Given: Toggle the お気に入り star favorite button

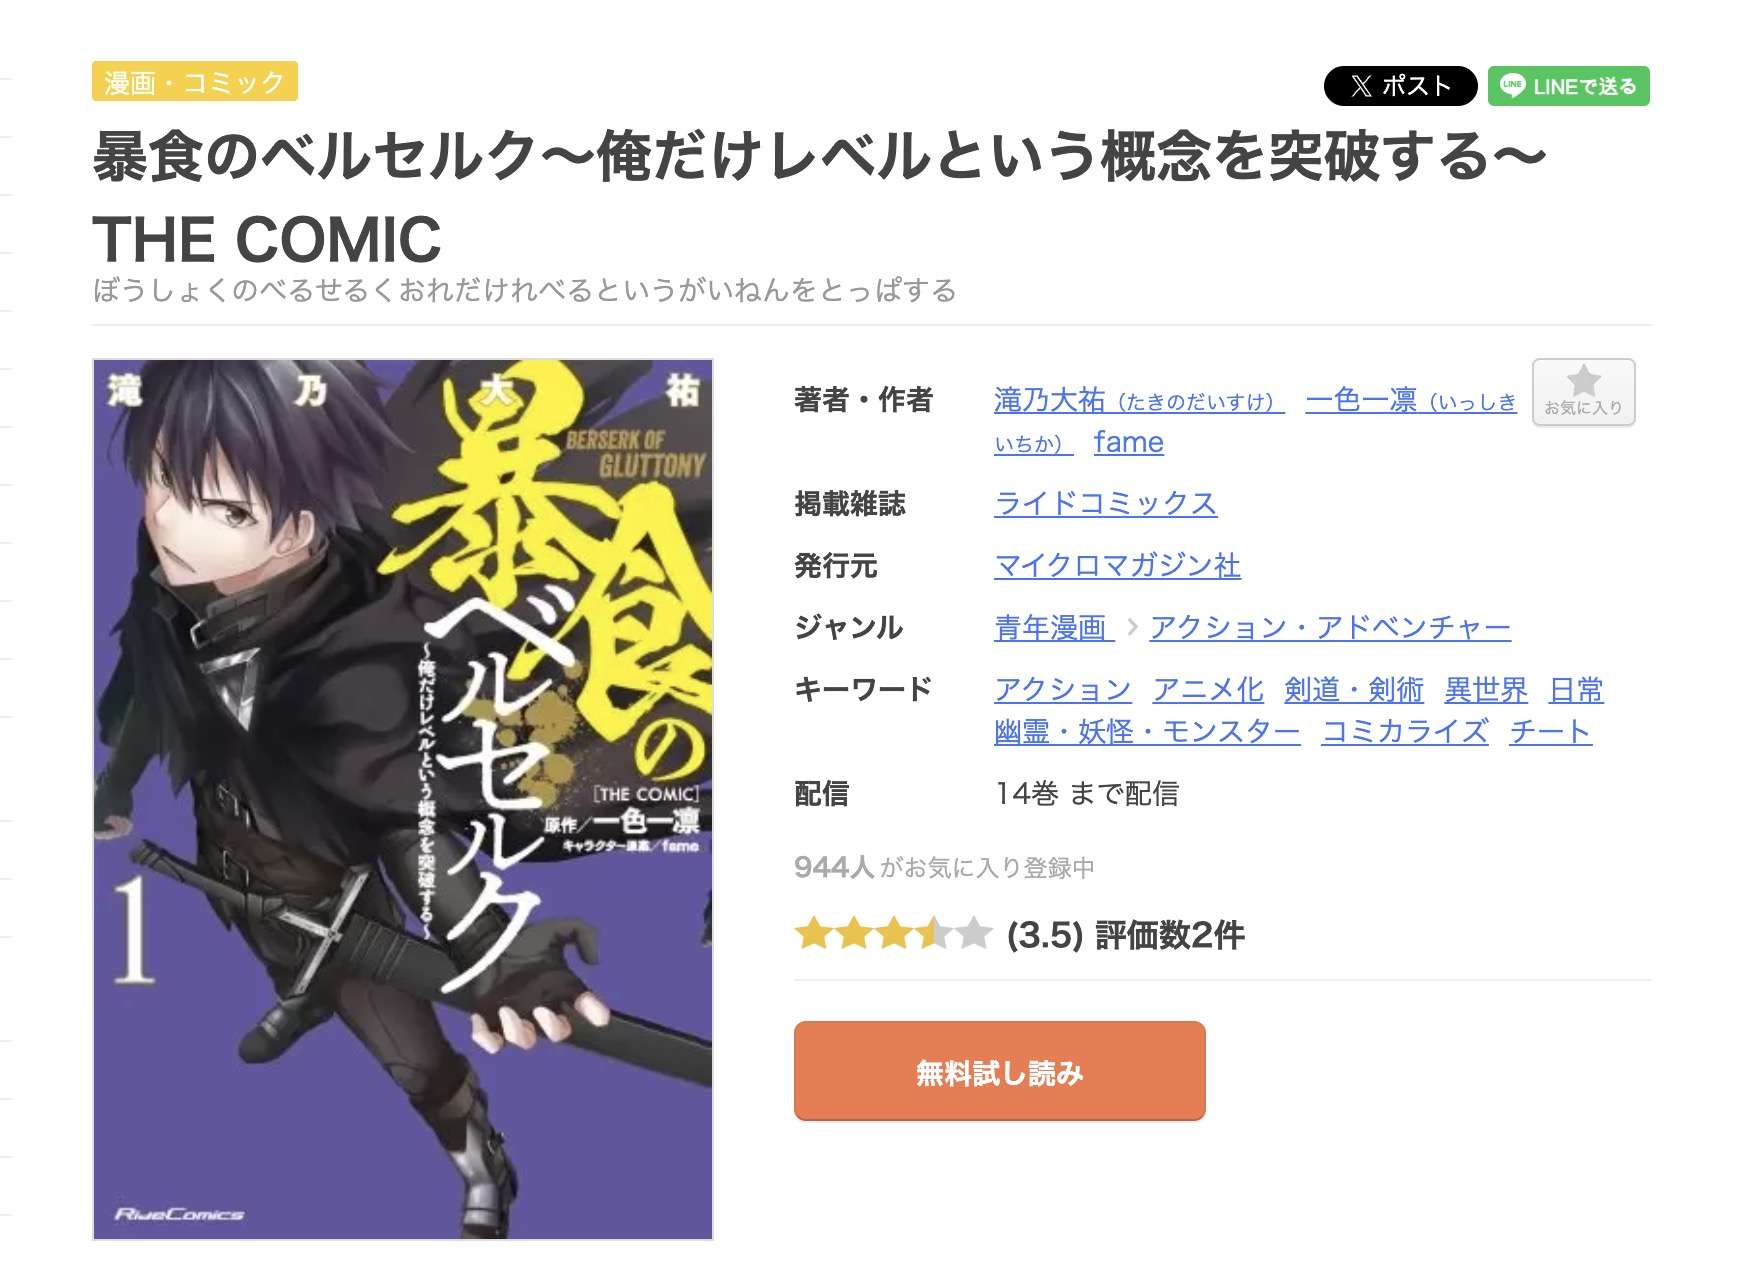Looking at the screenshot, I should (x=1583, y=392).
